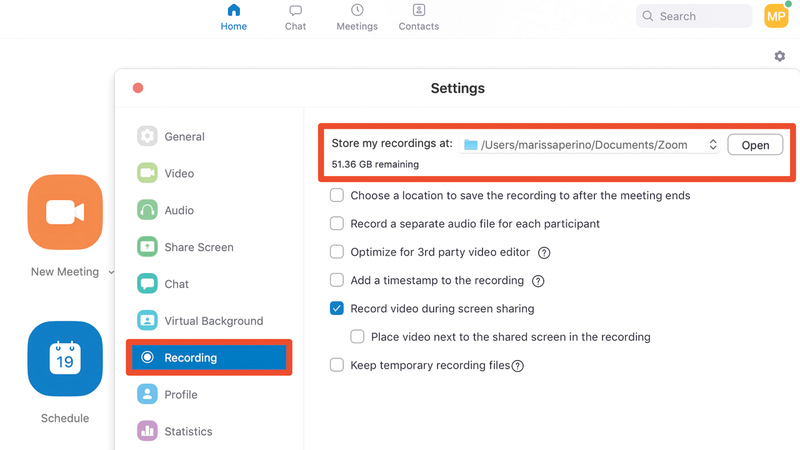Image resolution: width=800 pixels, height=450 pixels.
Task: Click the help icon beside 3rd party video editor
Action: coord(545,253)
